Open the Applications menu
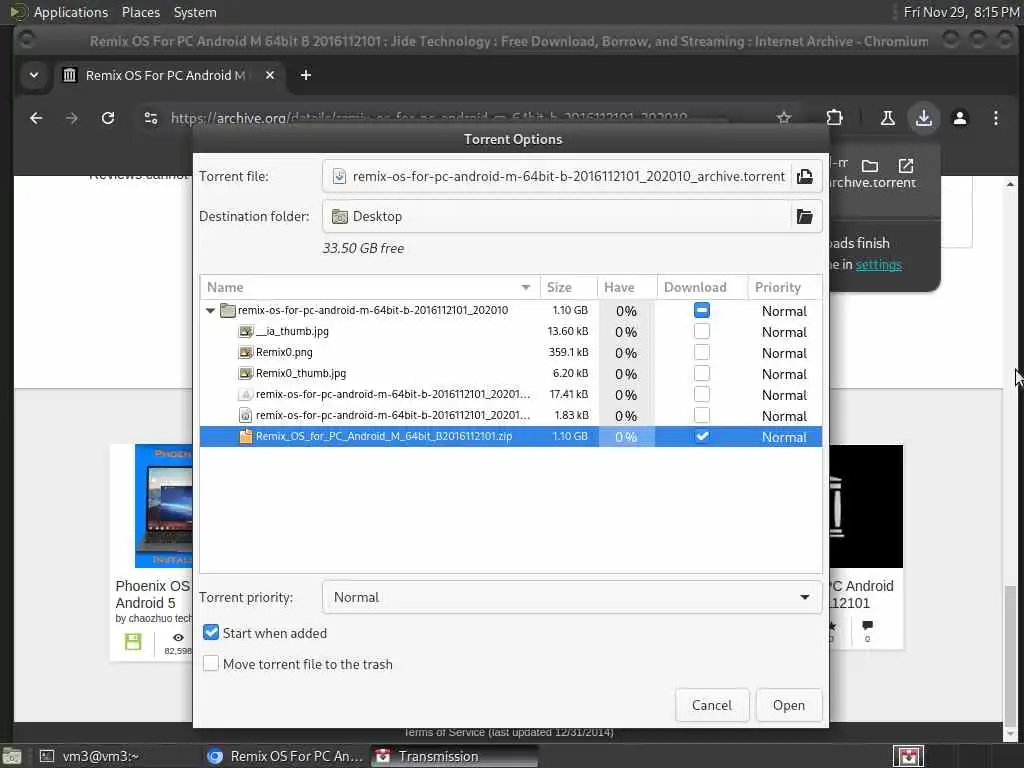This screenshot has height=768, width=1024. pyautogui.click(x=71, y=12)
